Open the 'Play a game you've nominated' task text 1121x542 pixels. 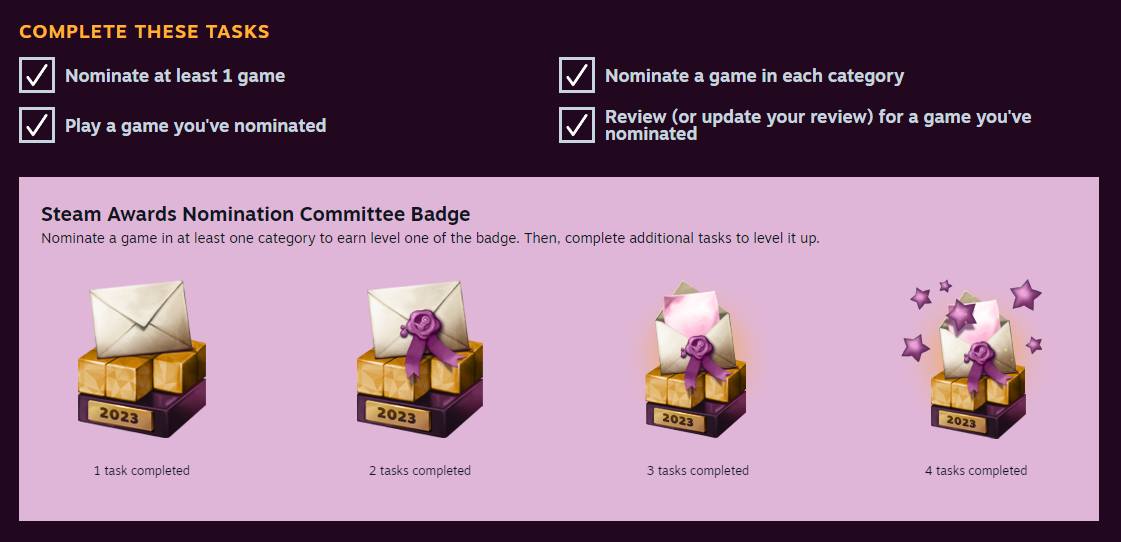click(196, 126)
